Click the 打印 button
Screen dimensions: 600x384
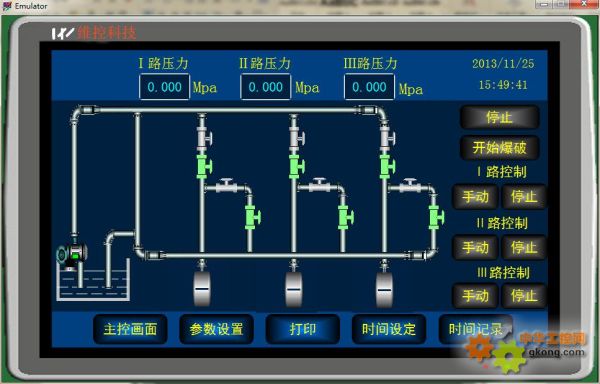pos(303,329)
